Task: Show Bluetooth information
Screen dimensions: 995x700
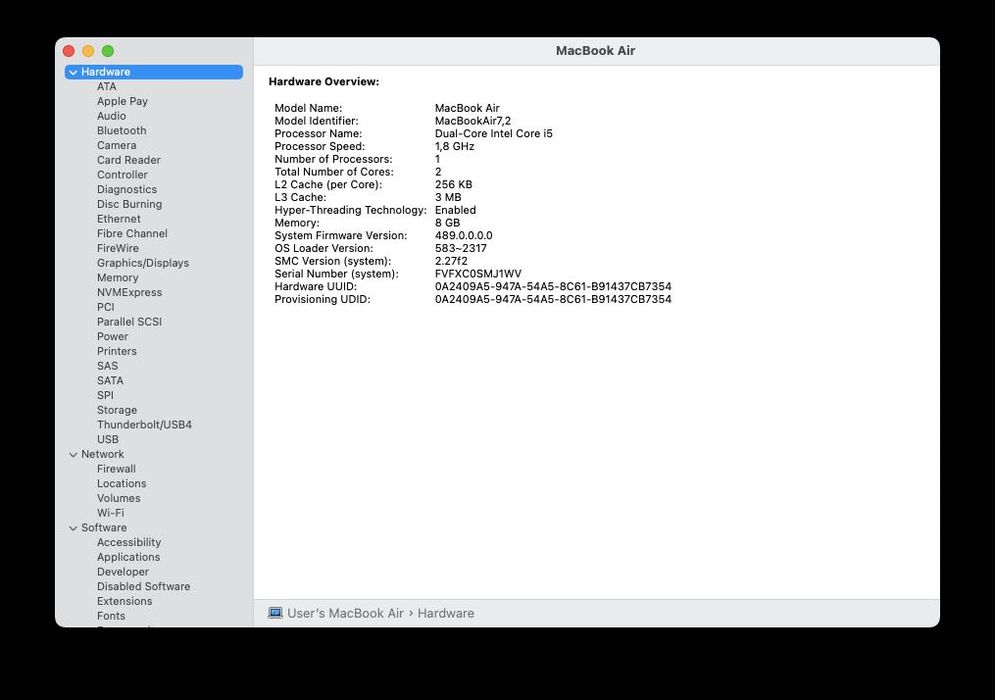Action: 121,130
